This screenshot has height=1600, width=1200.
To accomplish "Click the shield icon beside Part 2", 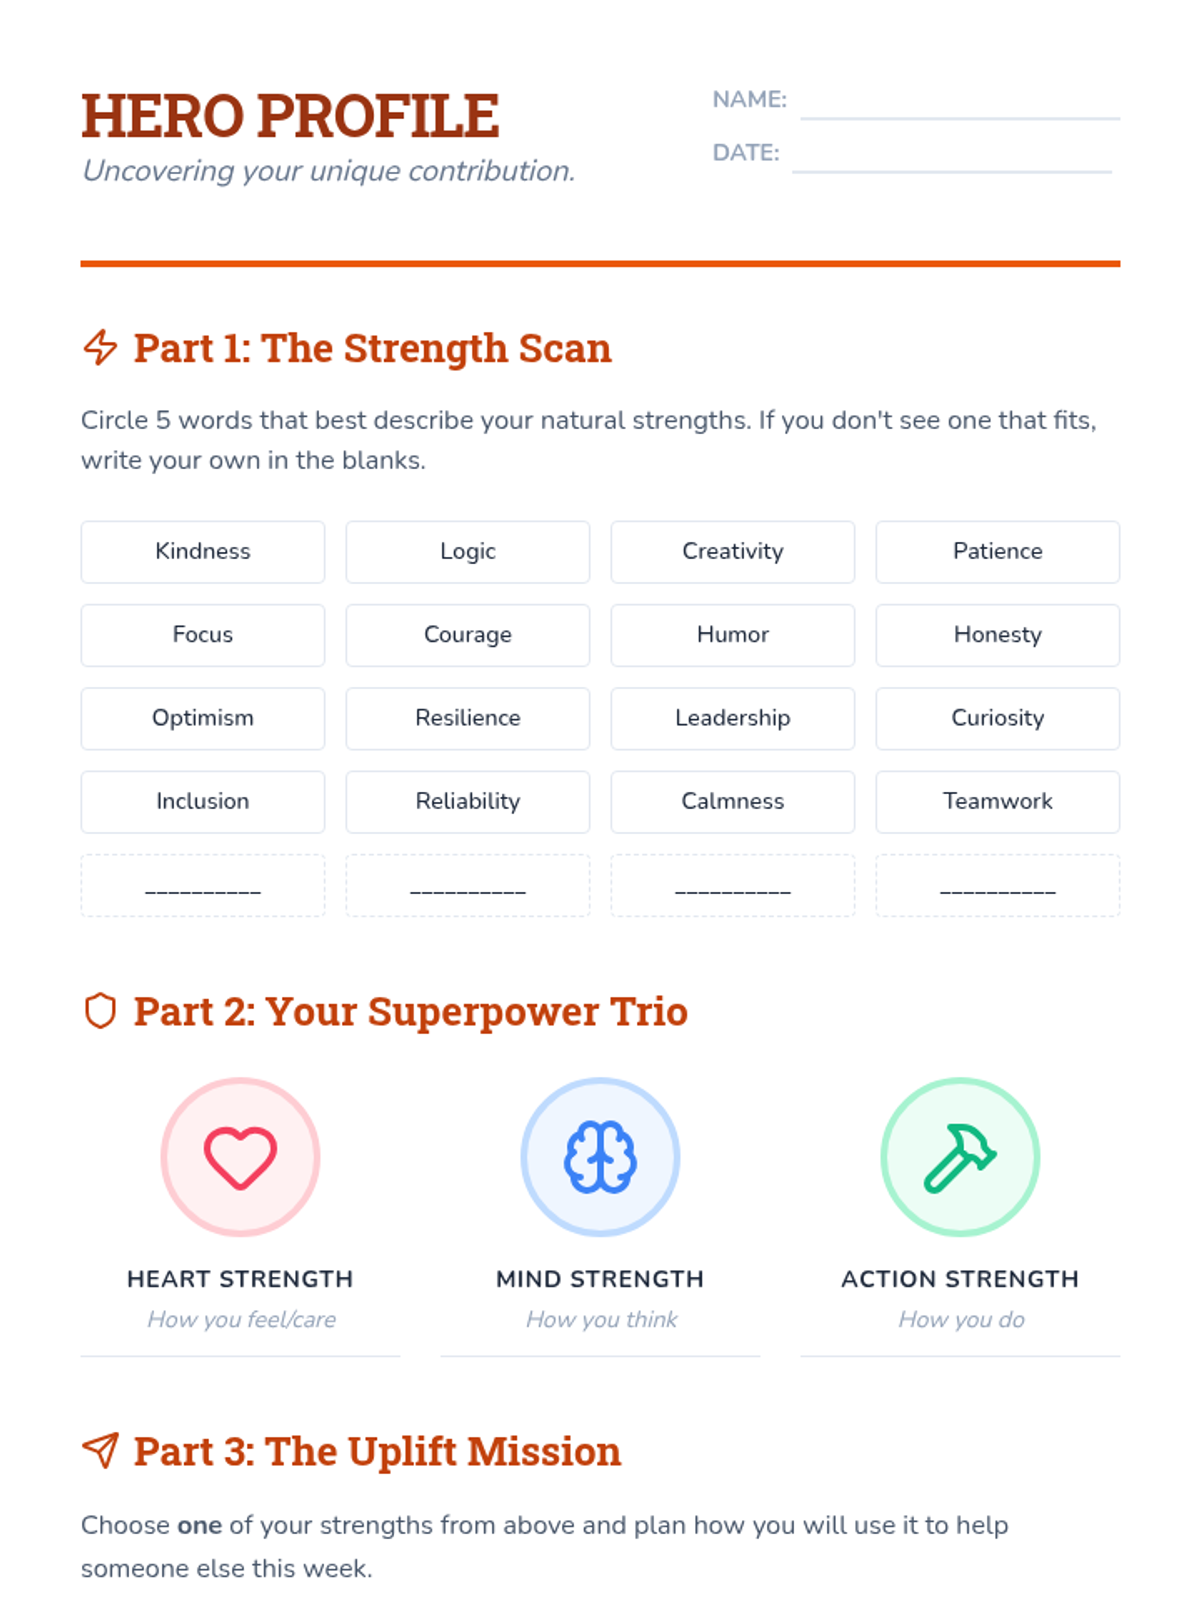I will pyautogui.click(x=100, y=1011).
